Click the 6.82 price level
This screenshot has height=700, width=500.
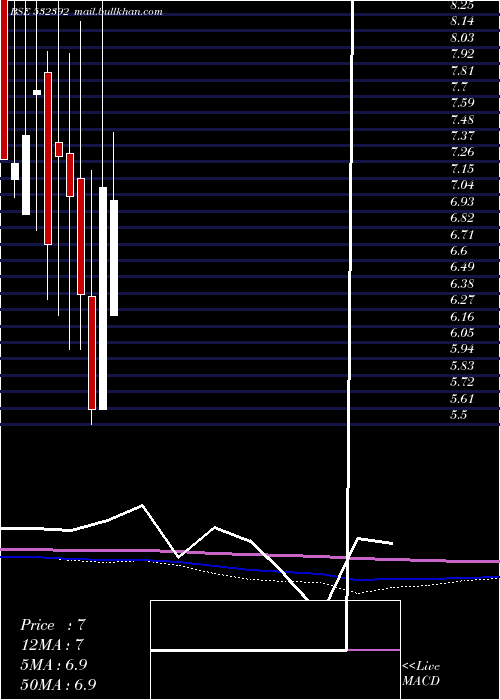tap(462, 218)
